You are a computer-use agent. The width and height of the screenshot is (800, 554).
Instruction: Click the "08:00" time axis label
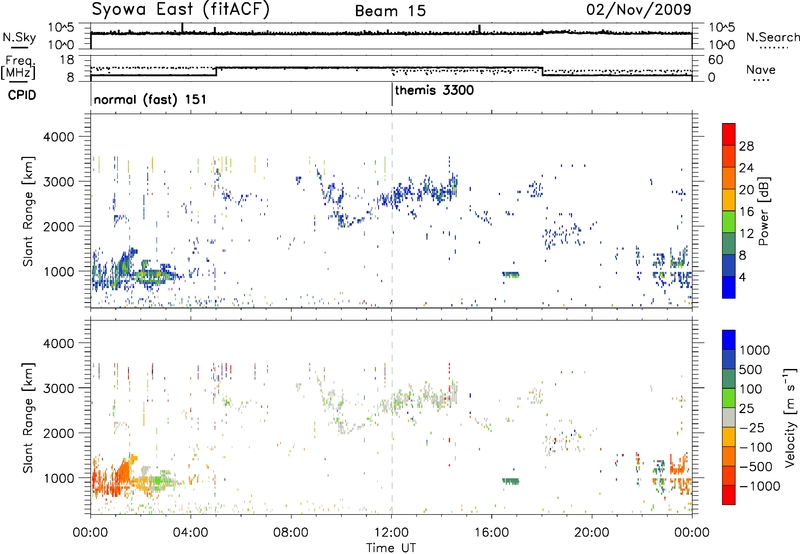(291, 533)
